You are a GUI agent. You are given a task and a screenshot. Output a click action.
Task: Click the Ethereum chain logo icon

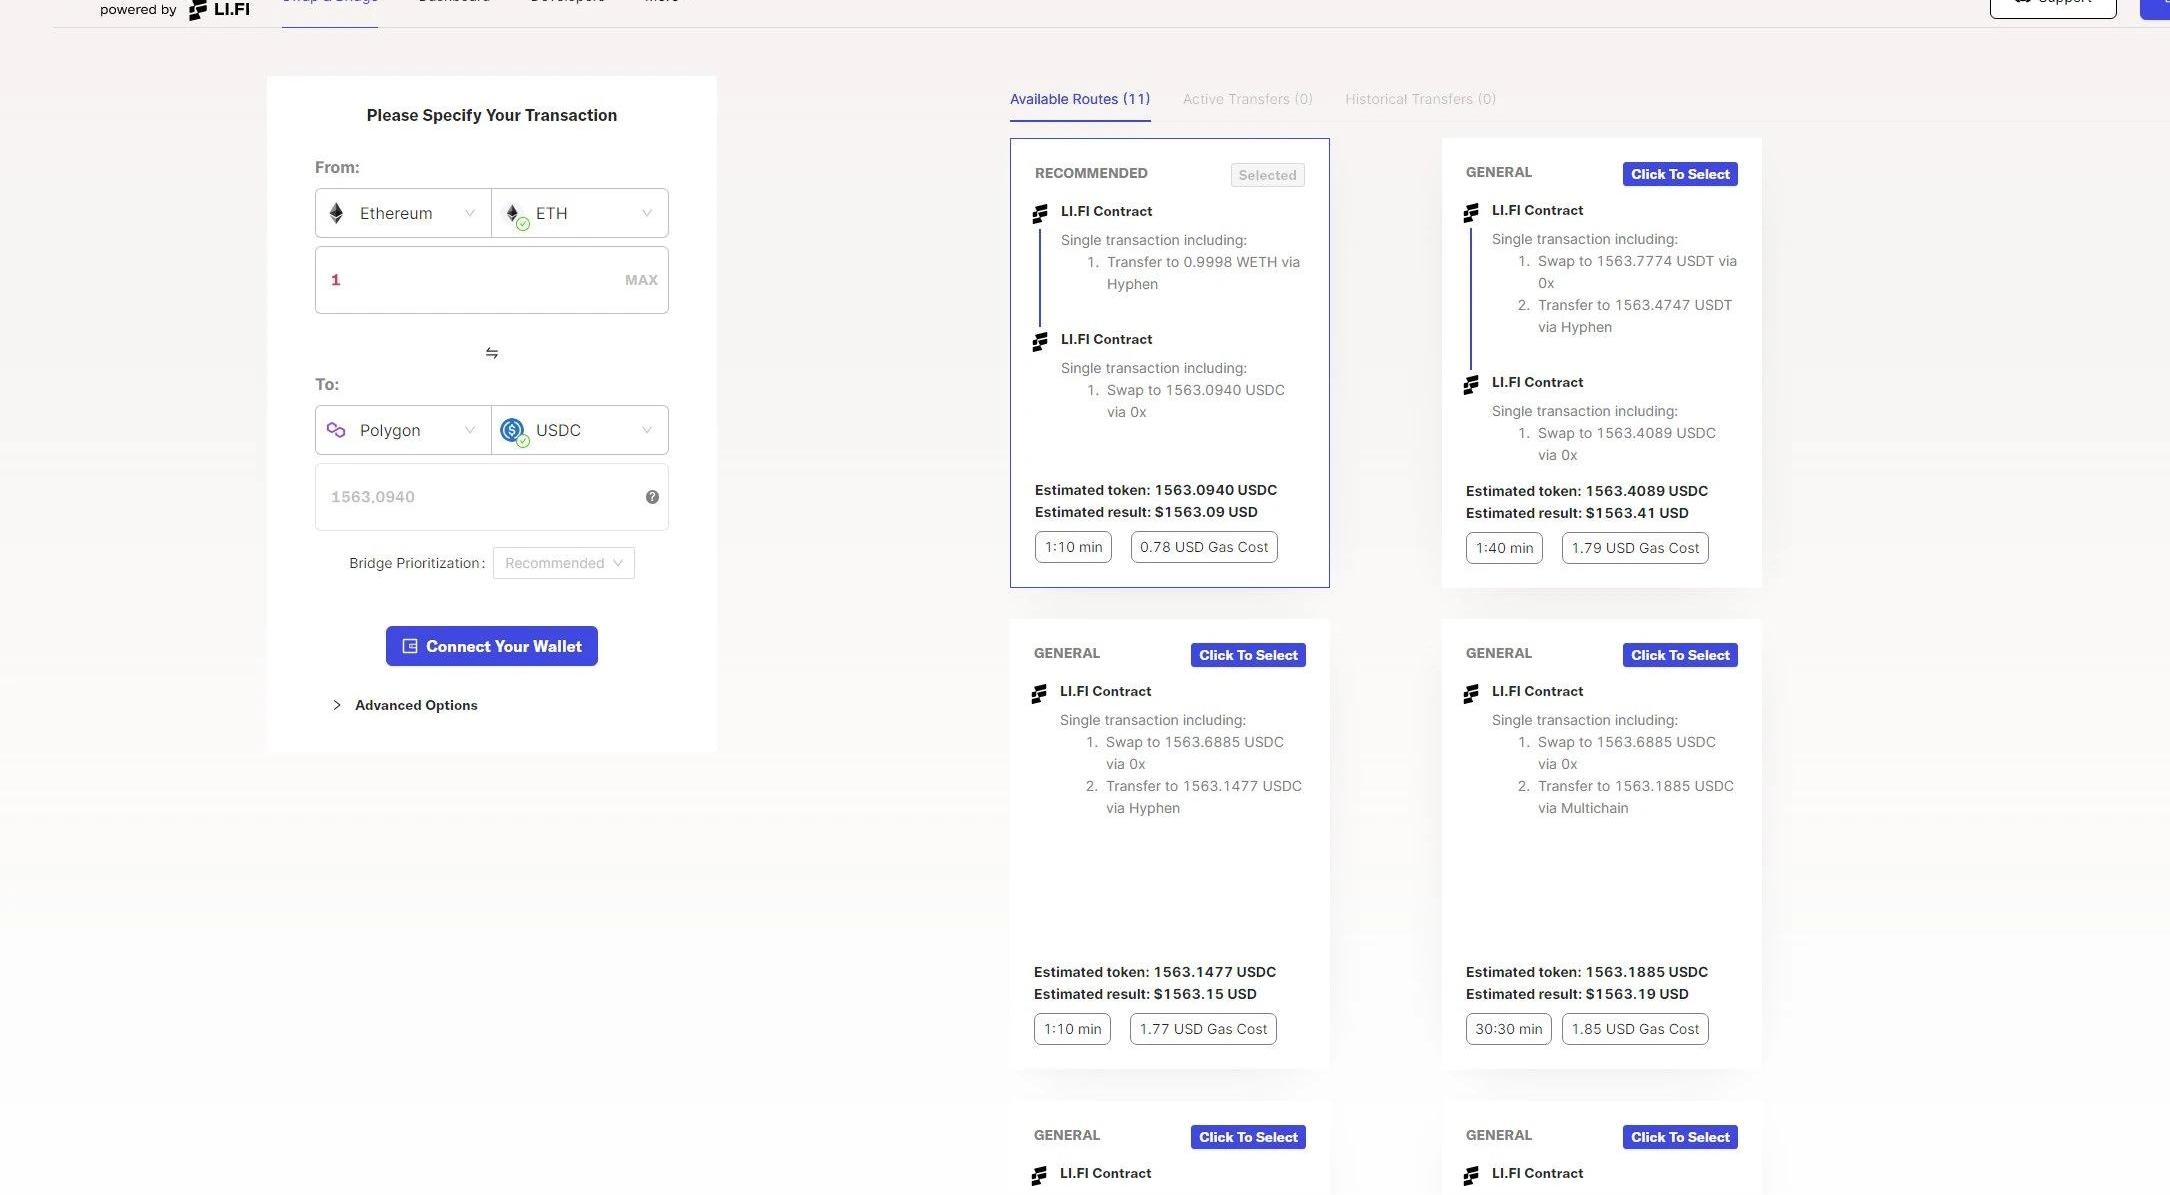pyautogui.click(x=336, y=213)
